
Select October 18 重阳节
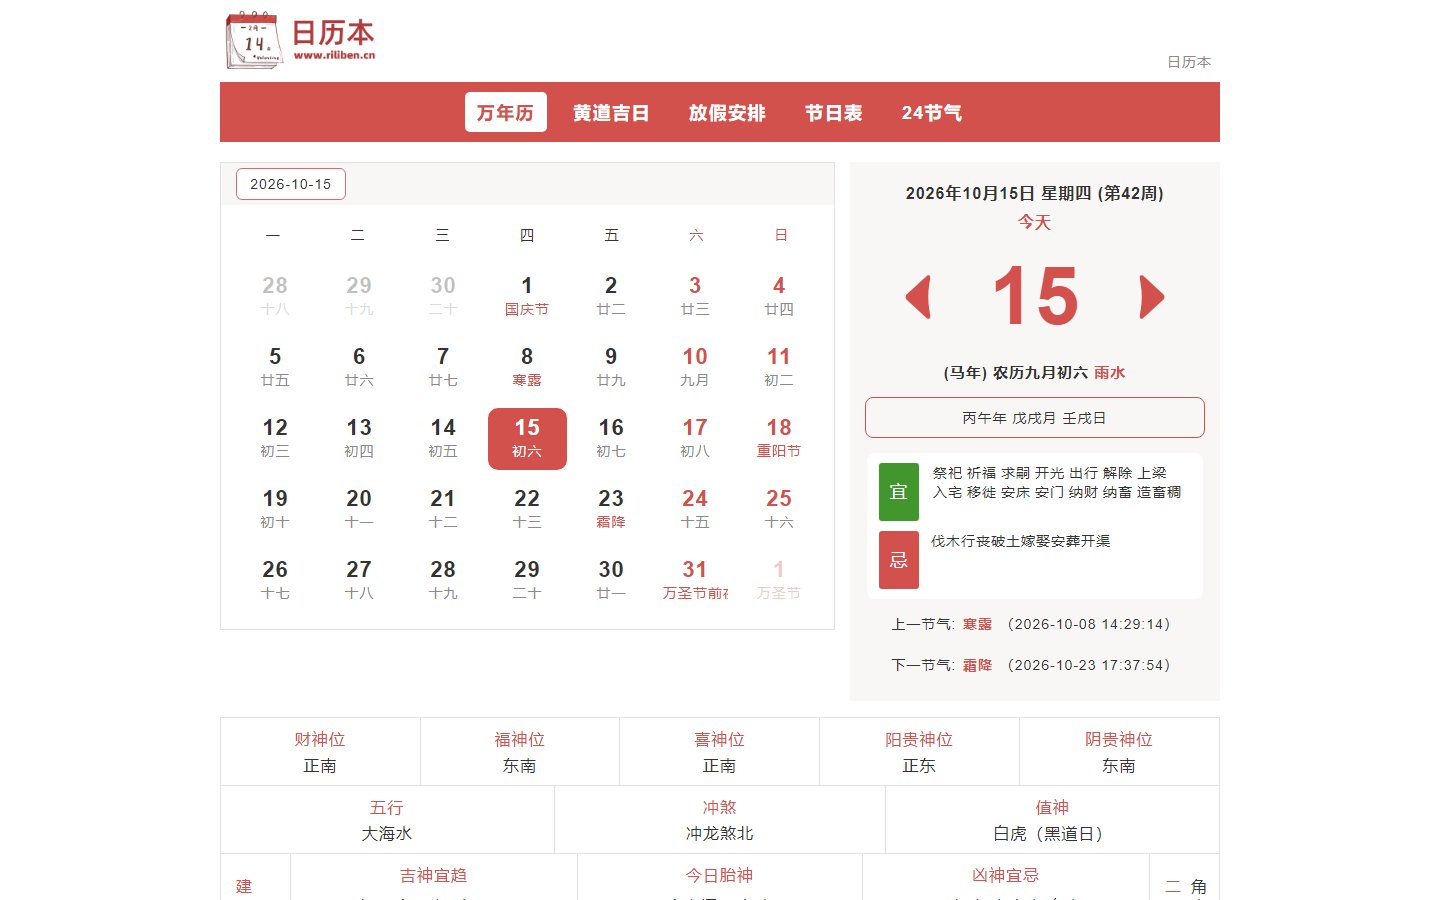click(779, 438)
